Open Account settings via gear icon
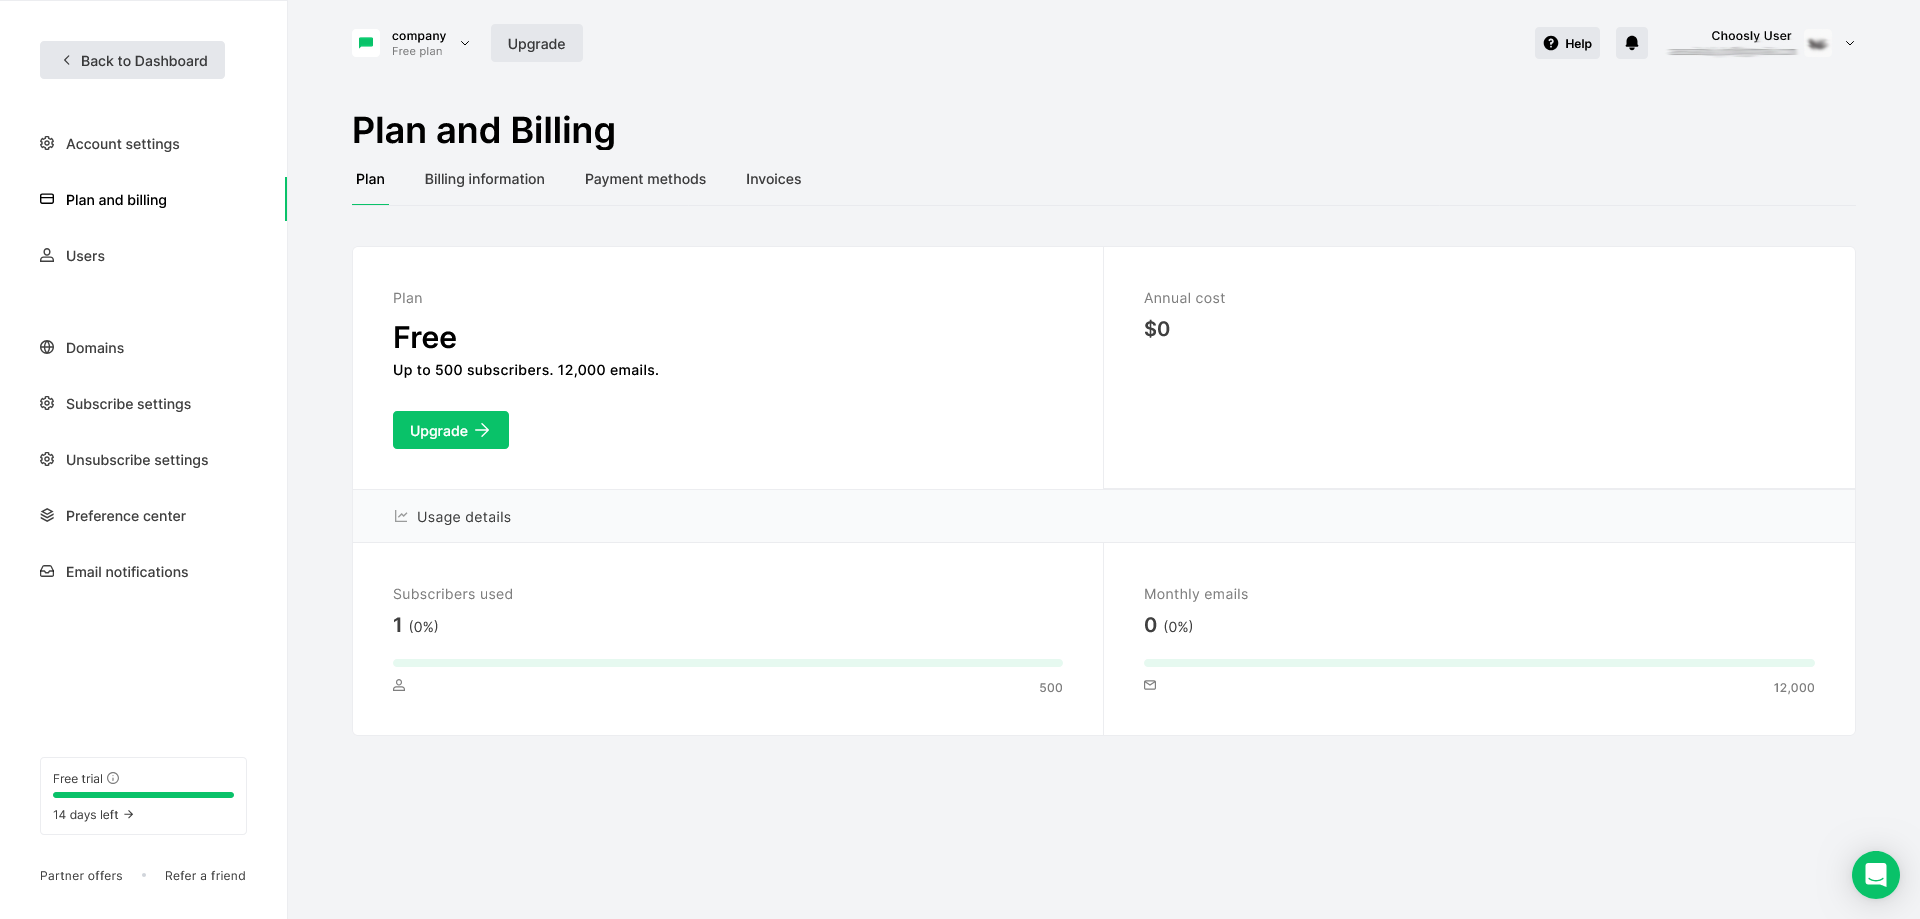This screenshot has width=1920, height=919. 47,143
